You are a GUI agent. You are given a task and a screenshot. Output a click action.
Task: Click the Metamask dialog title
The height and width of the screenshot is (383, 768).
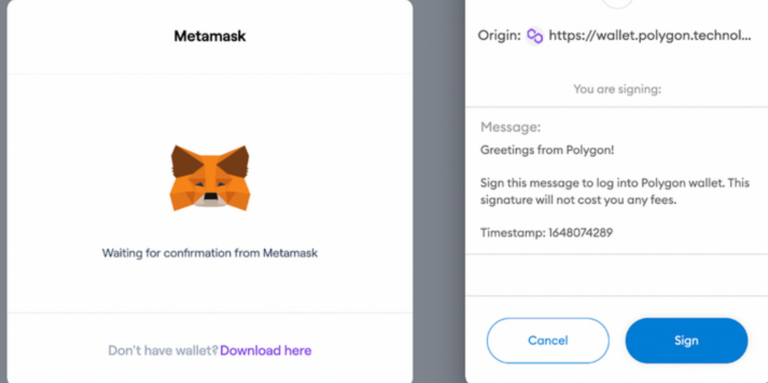(210, 36)
